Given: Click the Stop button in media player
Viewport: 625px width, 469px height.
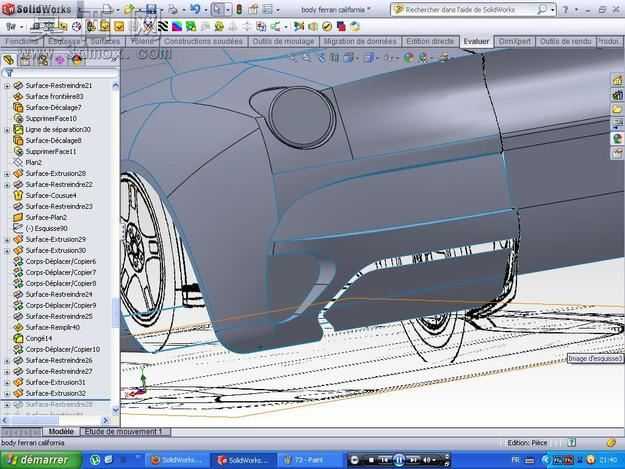Looking at the screenshot, I should click(x=371, y=460).
